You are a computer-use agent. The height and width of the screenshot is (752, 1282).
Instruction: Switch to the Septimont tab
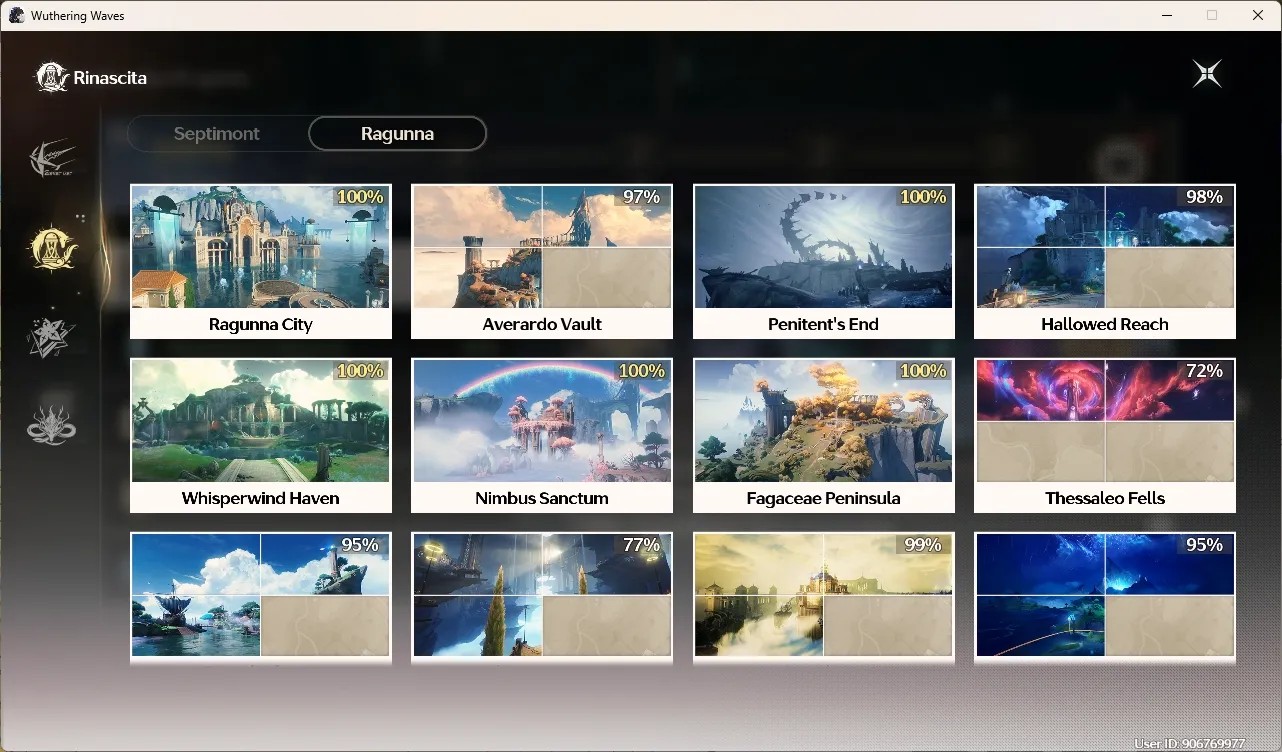[217, 133]
